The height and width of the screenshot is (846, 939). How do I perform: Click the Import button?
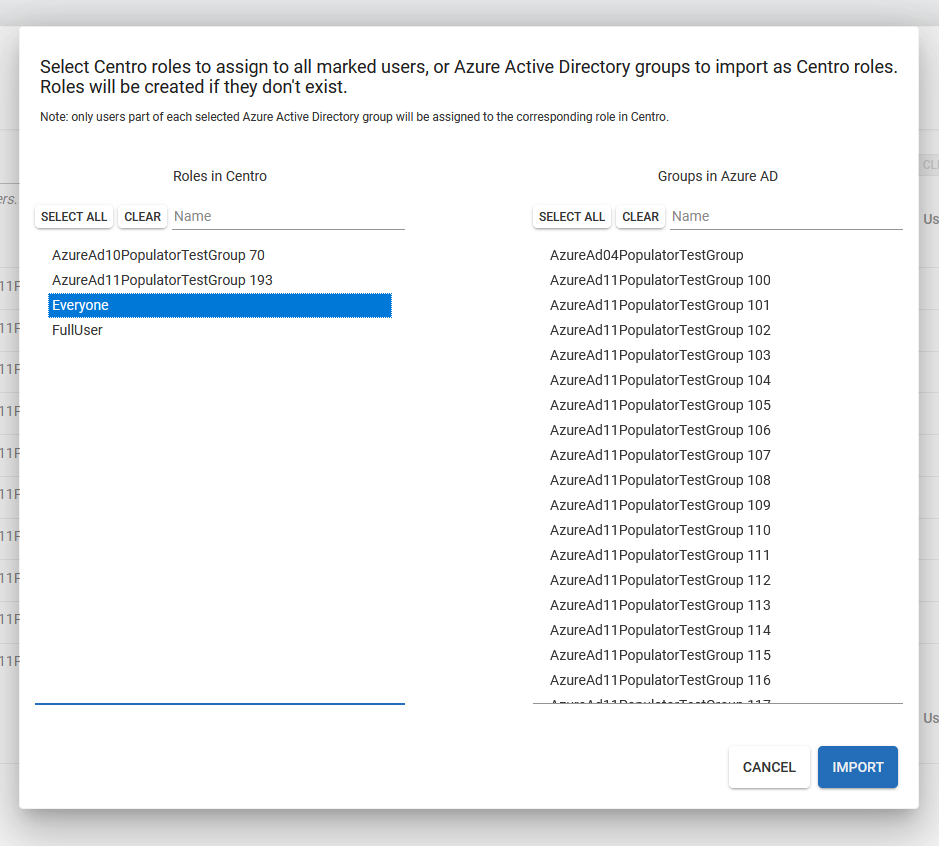[x=857, y=767]
